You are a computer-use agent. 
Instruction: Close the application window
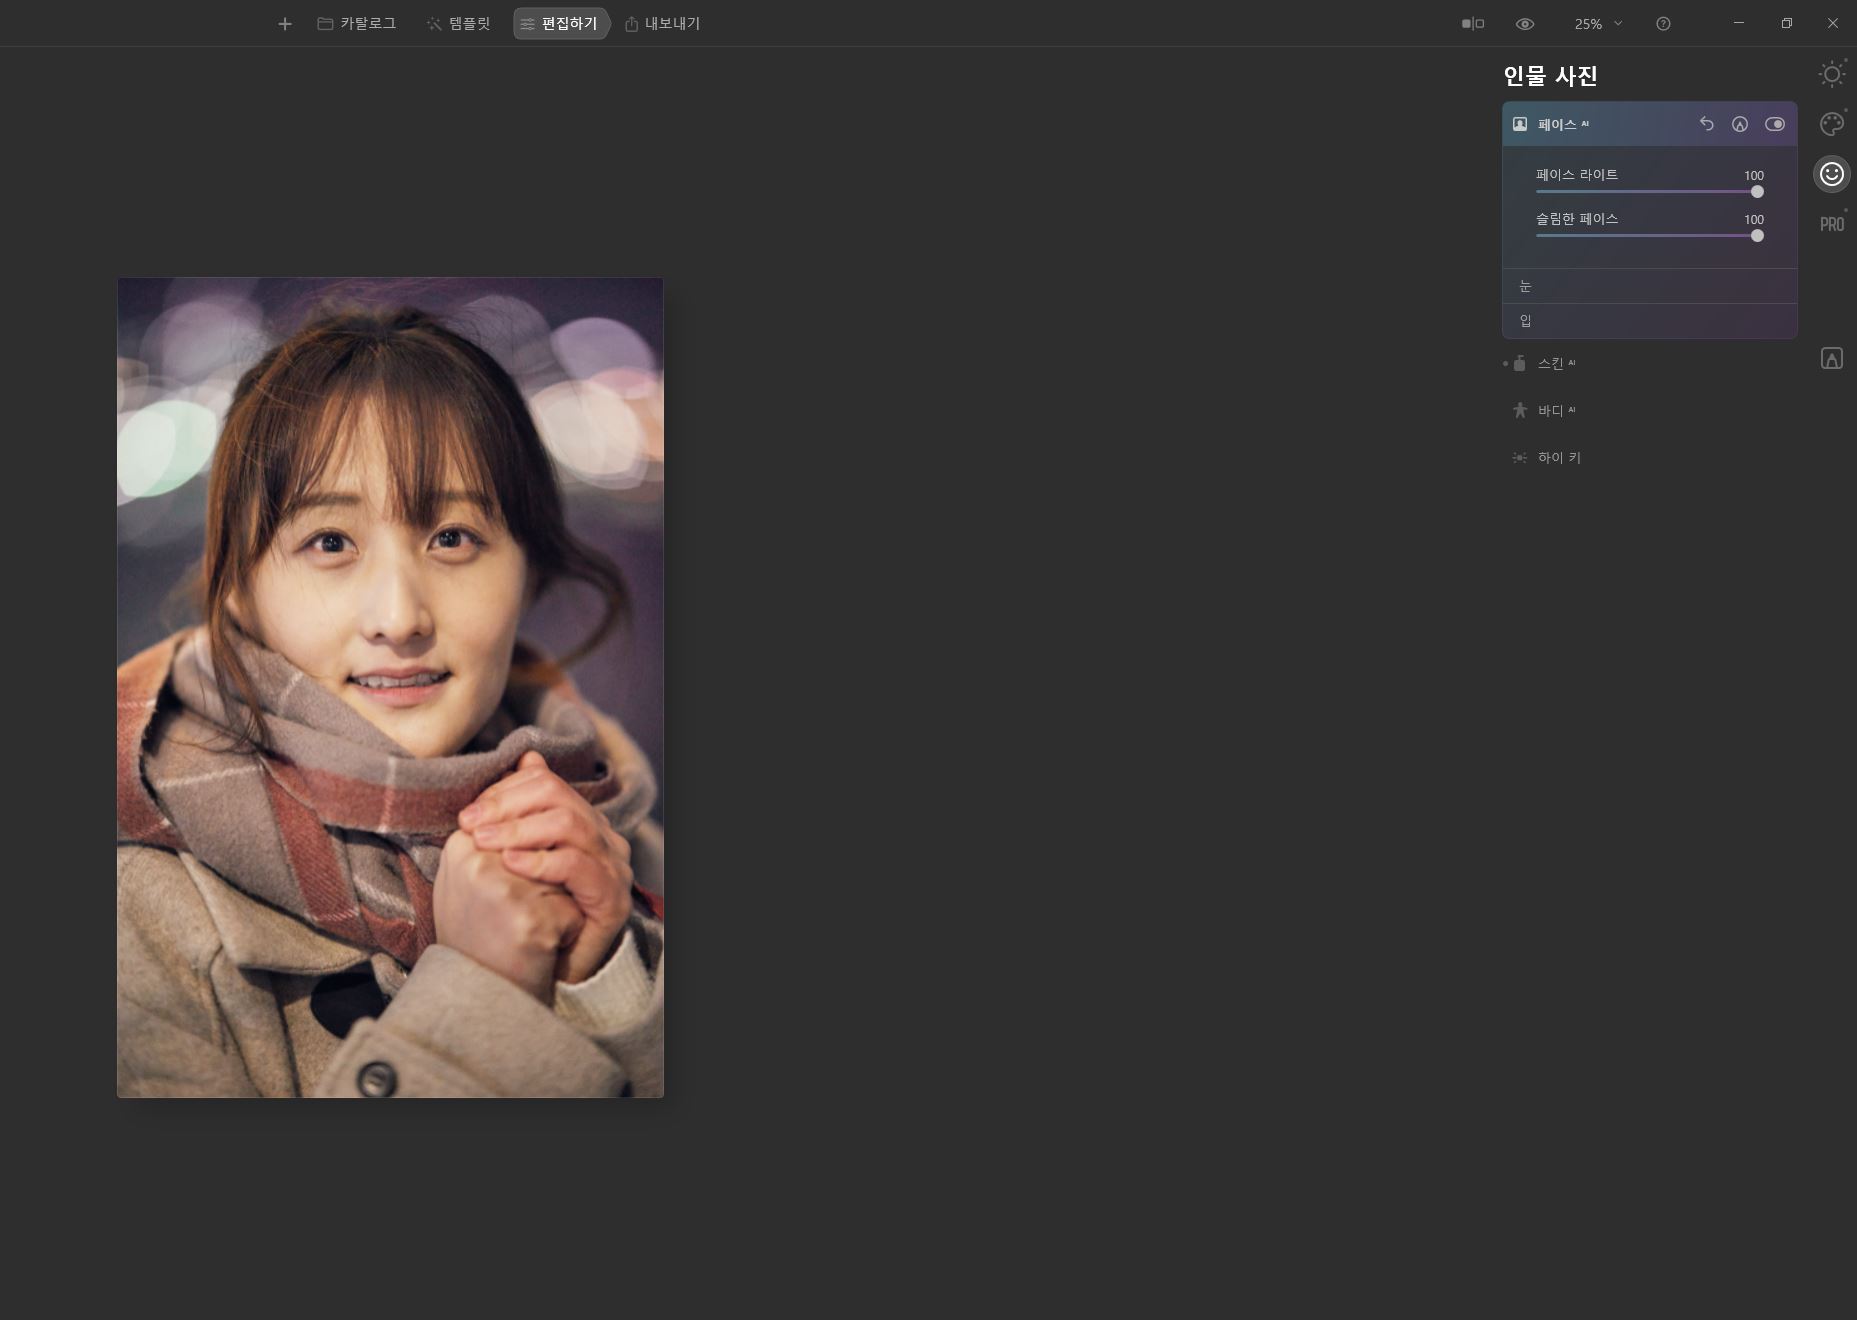coord(1833,23)
